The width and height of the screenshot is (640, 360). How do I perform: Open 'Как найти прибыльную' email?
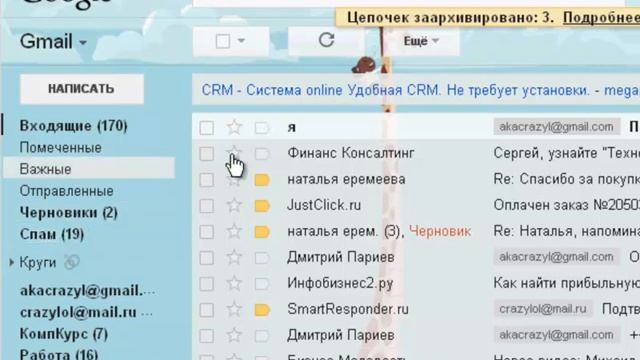(x=567, y=283)
